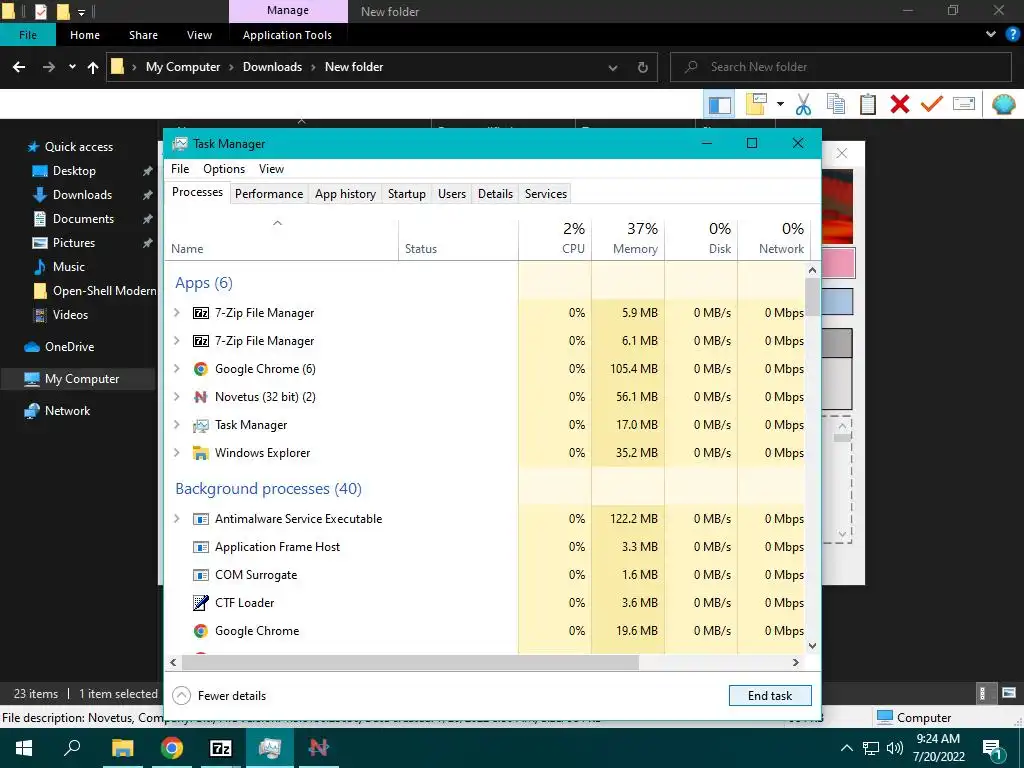
Task: Switch to the Services tab
Action: (545, 194)
